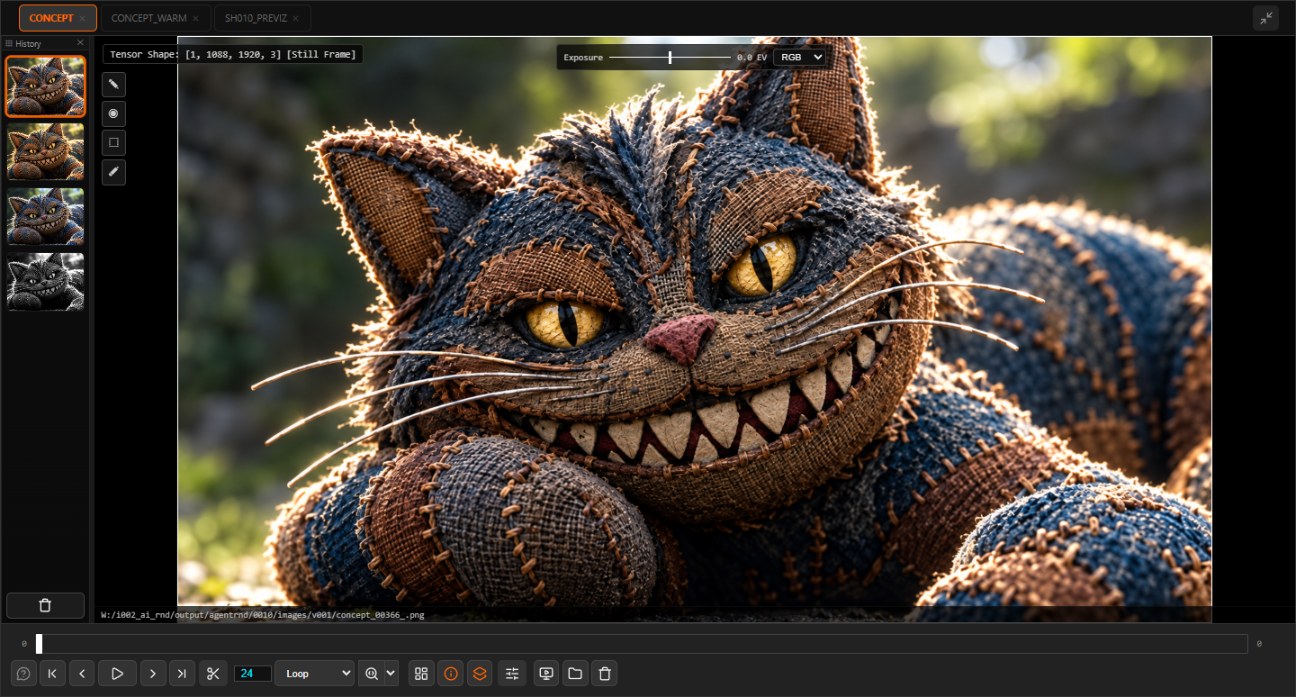Viewport: 1296px width, 697px height.
Task: Close the CONCEPT tab
Action: [x=82, y=18]
